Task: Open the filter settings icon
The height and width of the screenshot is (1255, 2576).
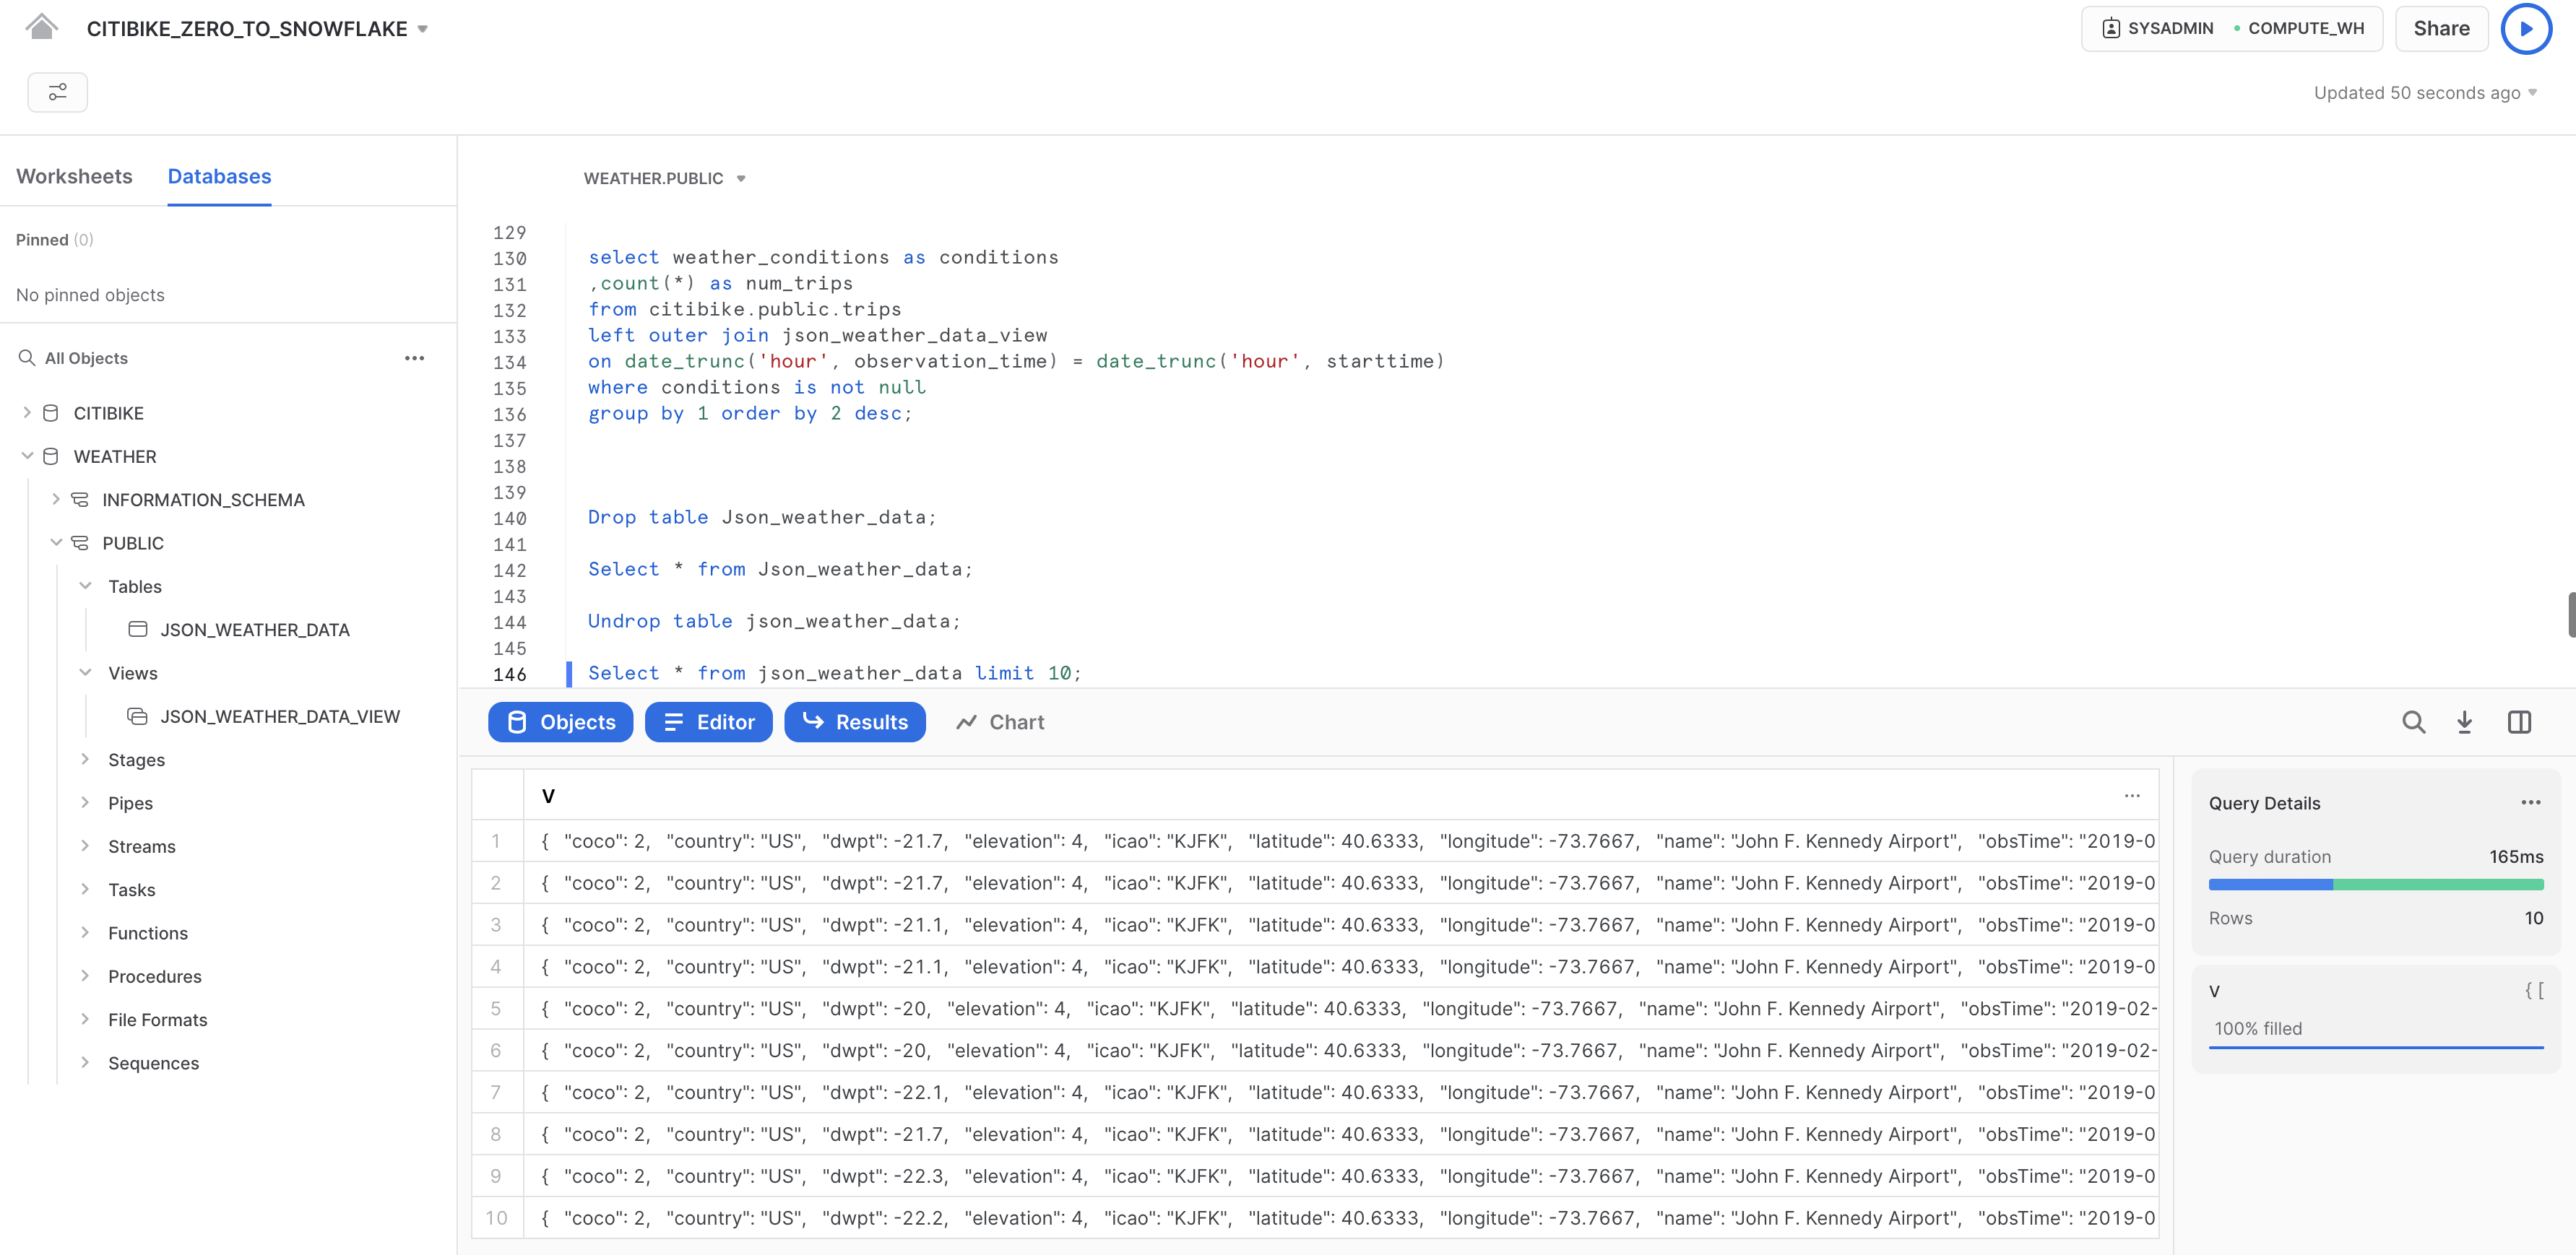Action: pos(57,92)
